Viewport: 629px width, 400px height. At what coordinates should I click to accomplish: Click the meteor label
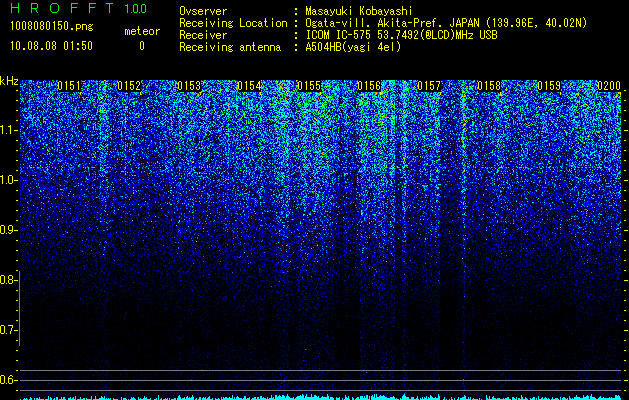(x=142, y=31)
